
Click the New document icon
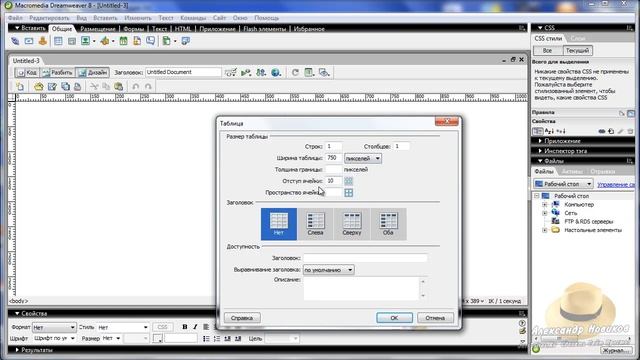[20, 87]
